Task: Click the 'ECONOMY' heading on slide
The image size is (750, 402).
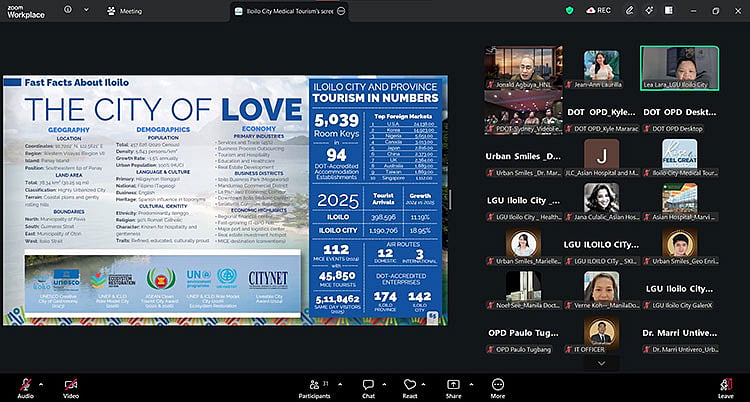Action: (x=259, y=129)
